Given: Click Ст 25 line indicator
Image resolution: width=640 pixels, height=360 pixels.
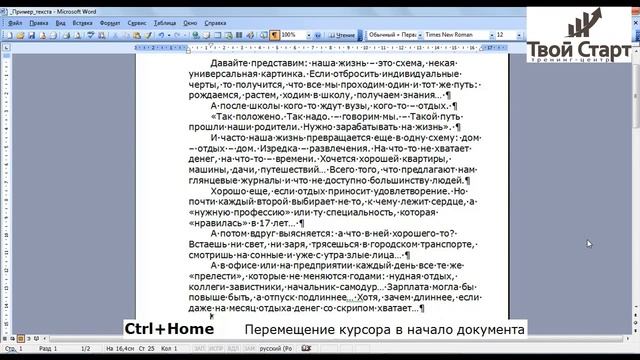Looking at the screenshot, I should click(147, 349).
